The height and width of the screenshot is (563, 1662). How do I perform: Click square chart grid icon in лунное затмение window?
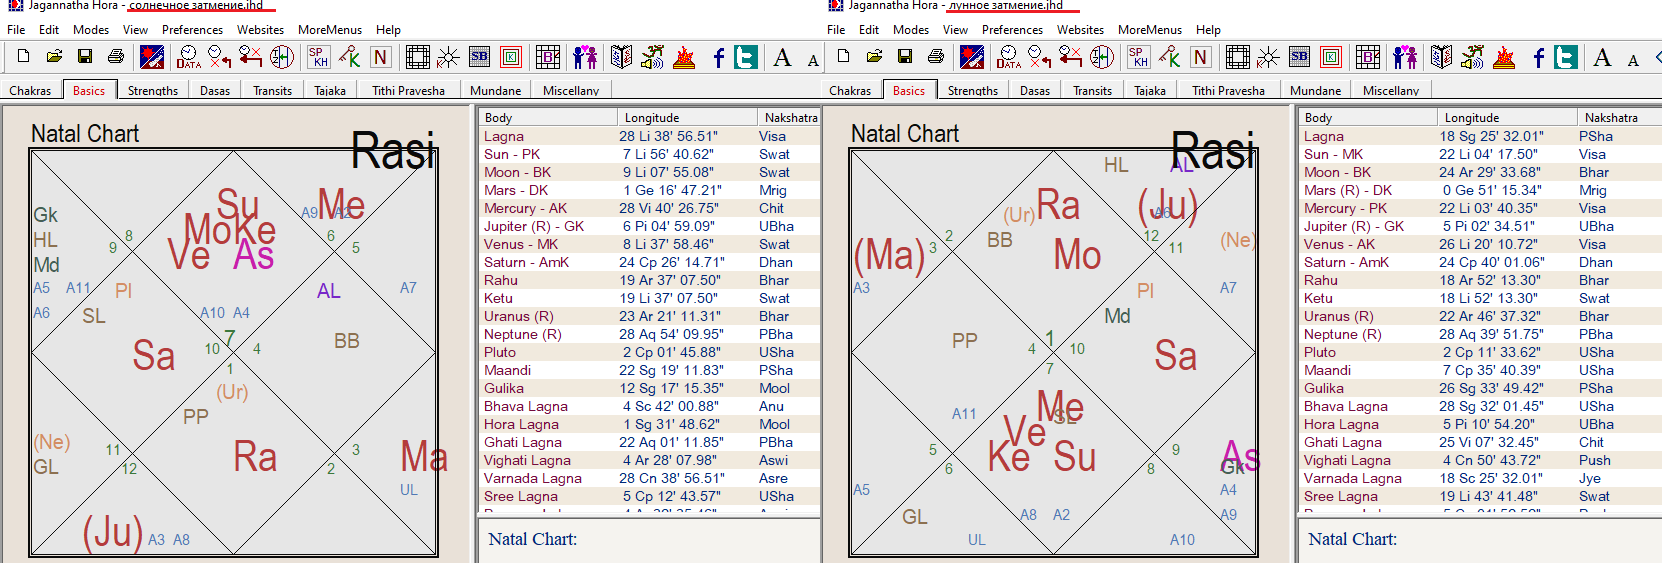[1238, 57]
